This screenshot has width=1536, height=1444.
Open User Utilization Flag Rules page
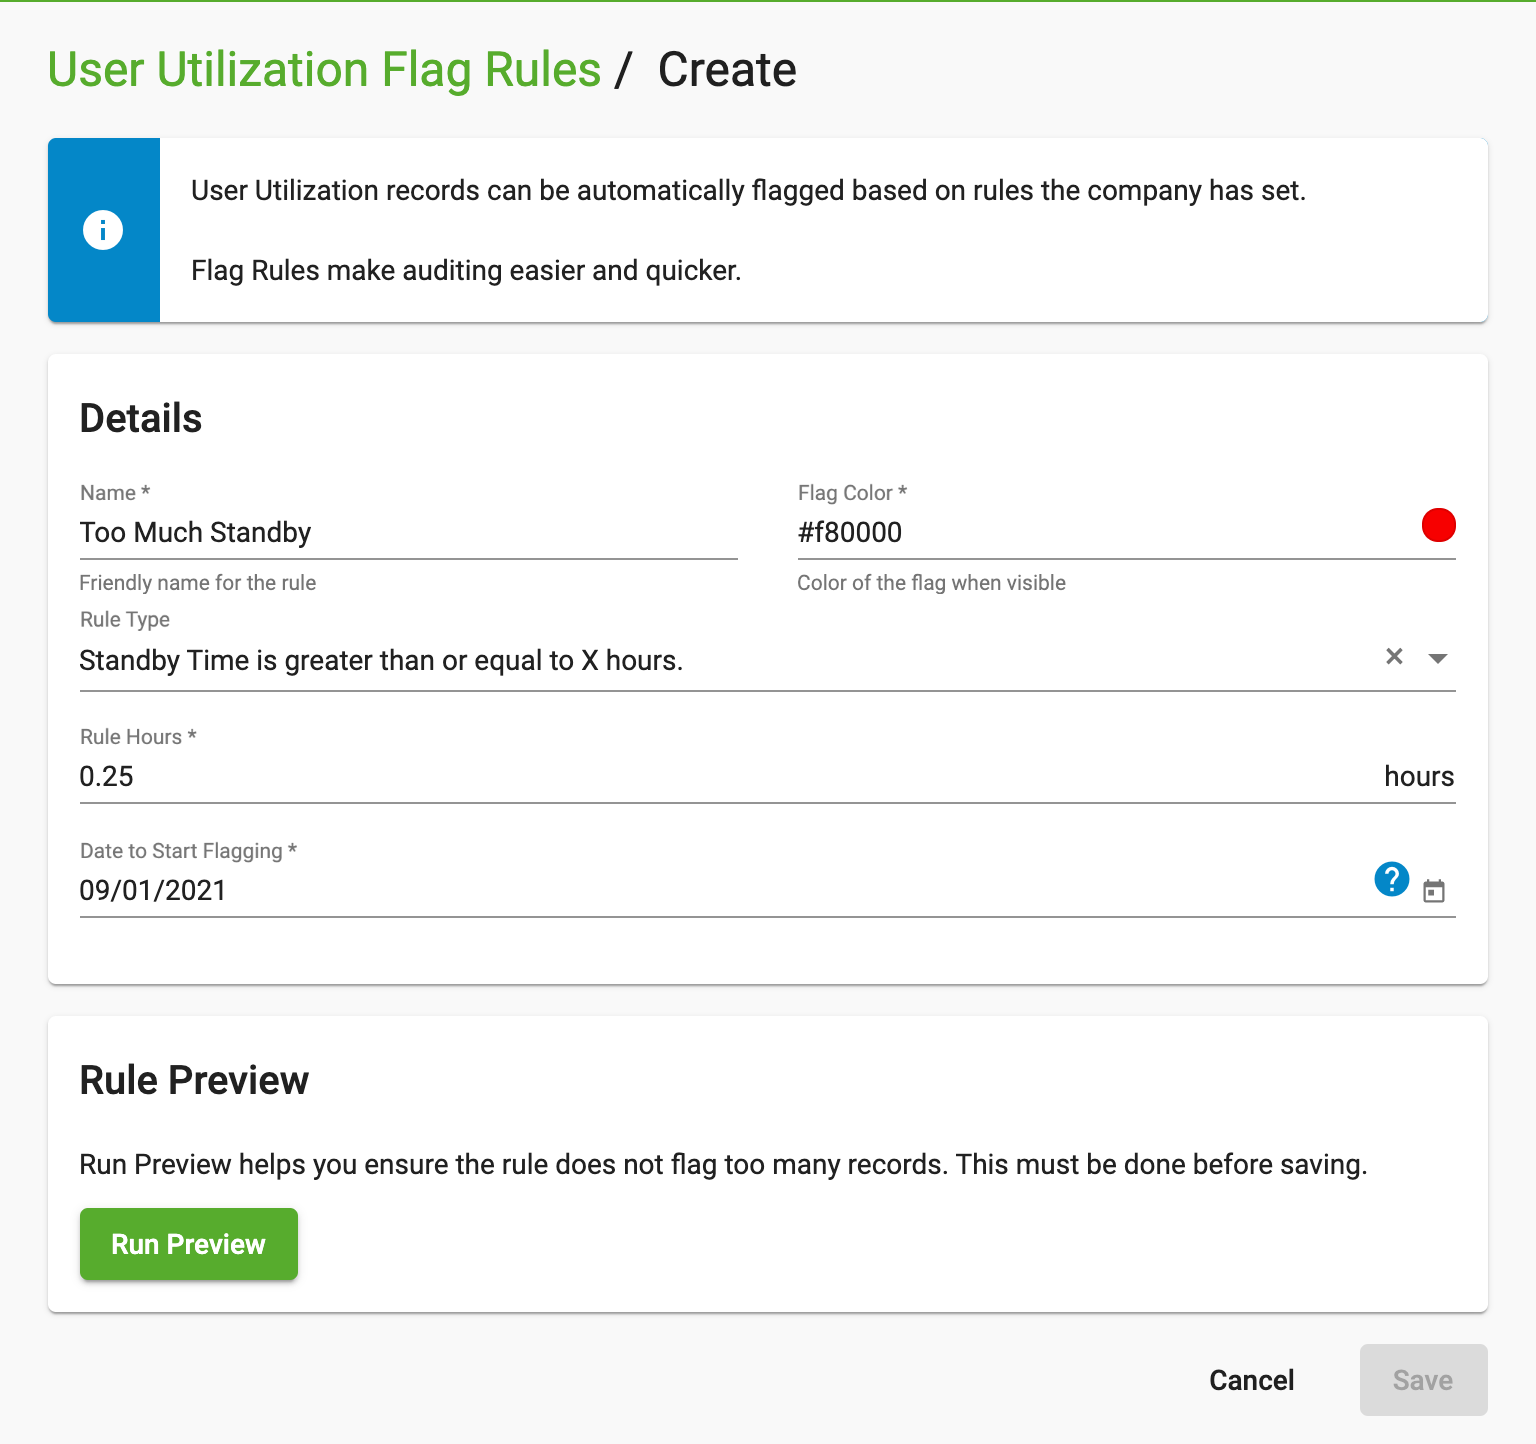[324, 69]
